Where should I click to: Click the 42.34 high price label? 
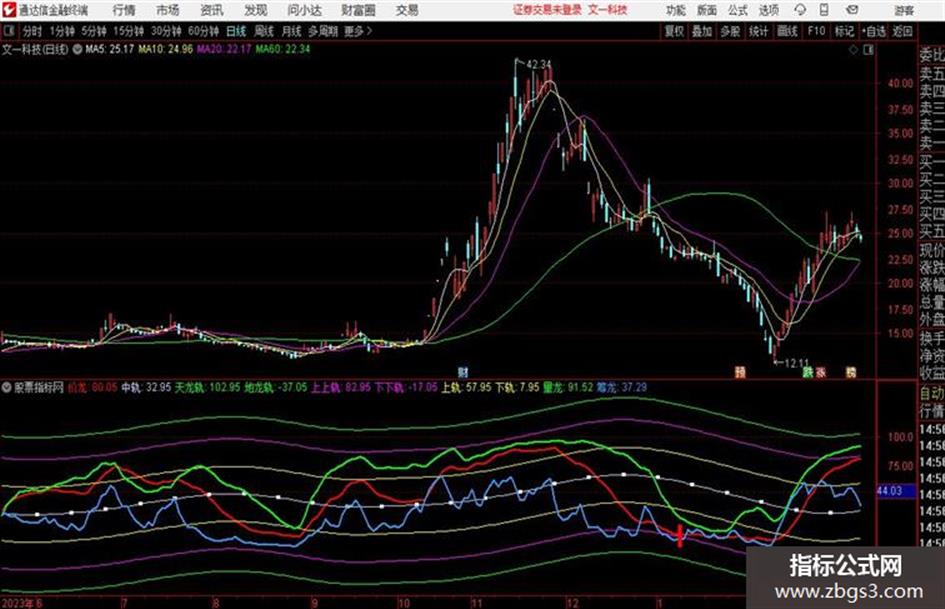[x=539, y=64]
